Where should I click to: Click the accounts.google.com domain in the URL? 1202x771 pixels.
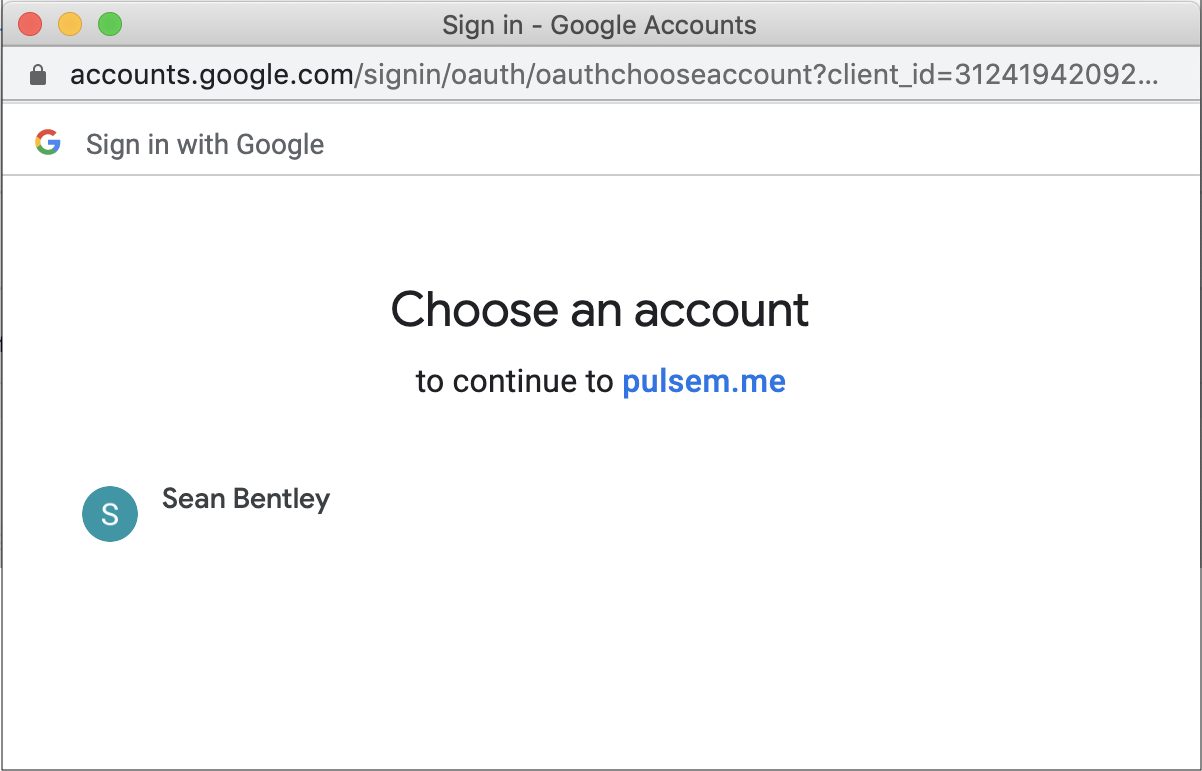212,76
